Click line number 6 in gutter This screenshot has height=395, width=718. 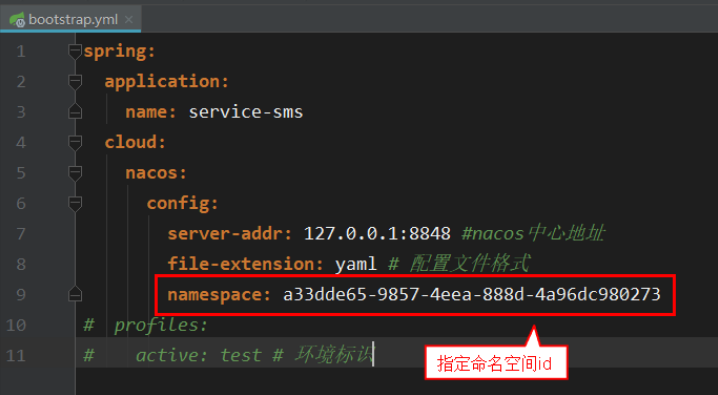[x=21, y=203]
